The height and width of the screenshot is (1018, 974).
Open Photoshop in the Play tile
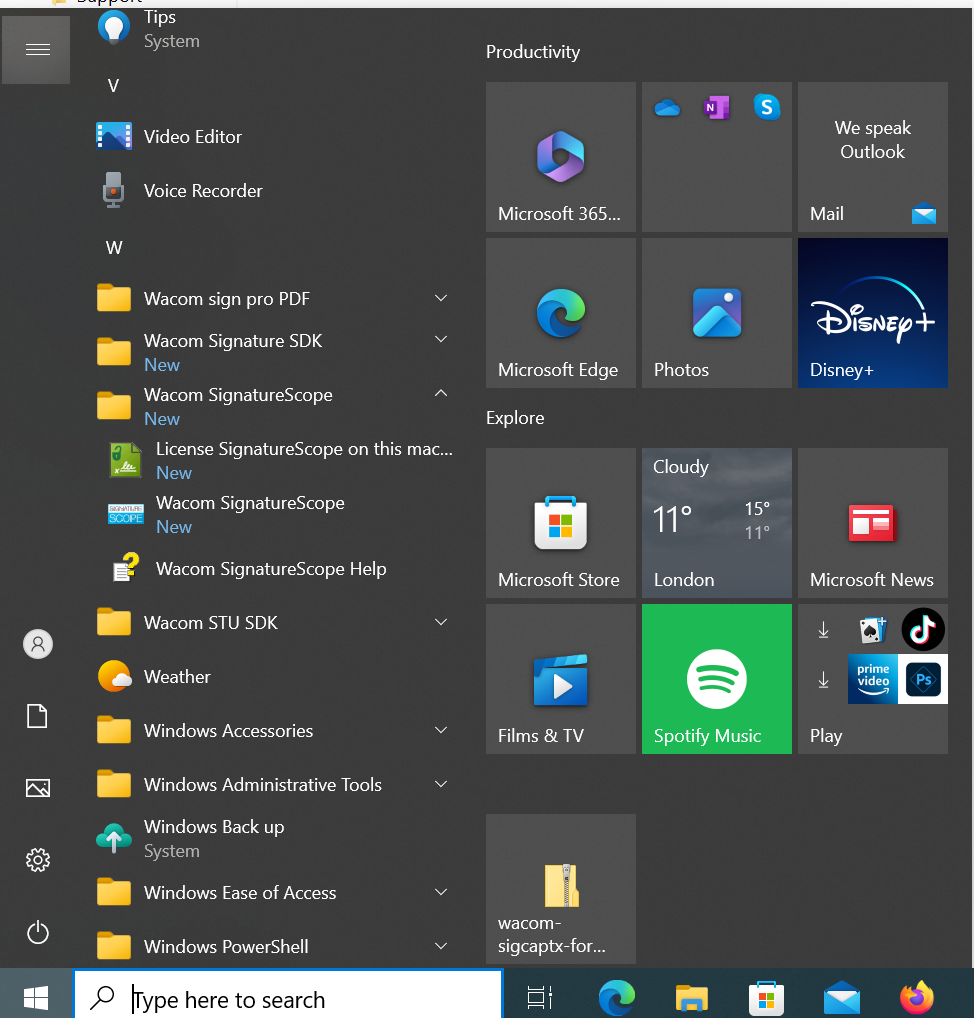tap(923, 679)
